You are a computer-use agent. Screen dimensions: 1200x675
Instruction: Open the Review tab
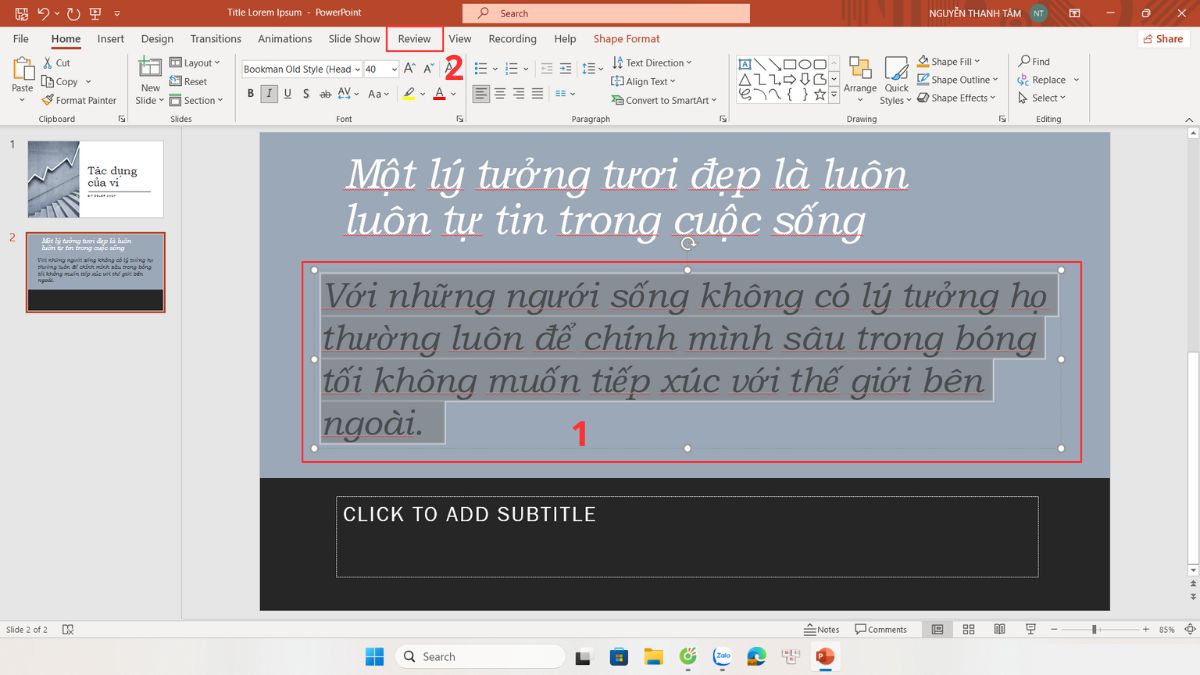click(x=414, y=39)
